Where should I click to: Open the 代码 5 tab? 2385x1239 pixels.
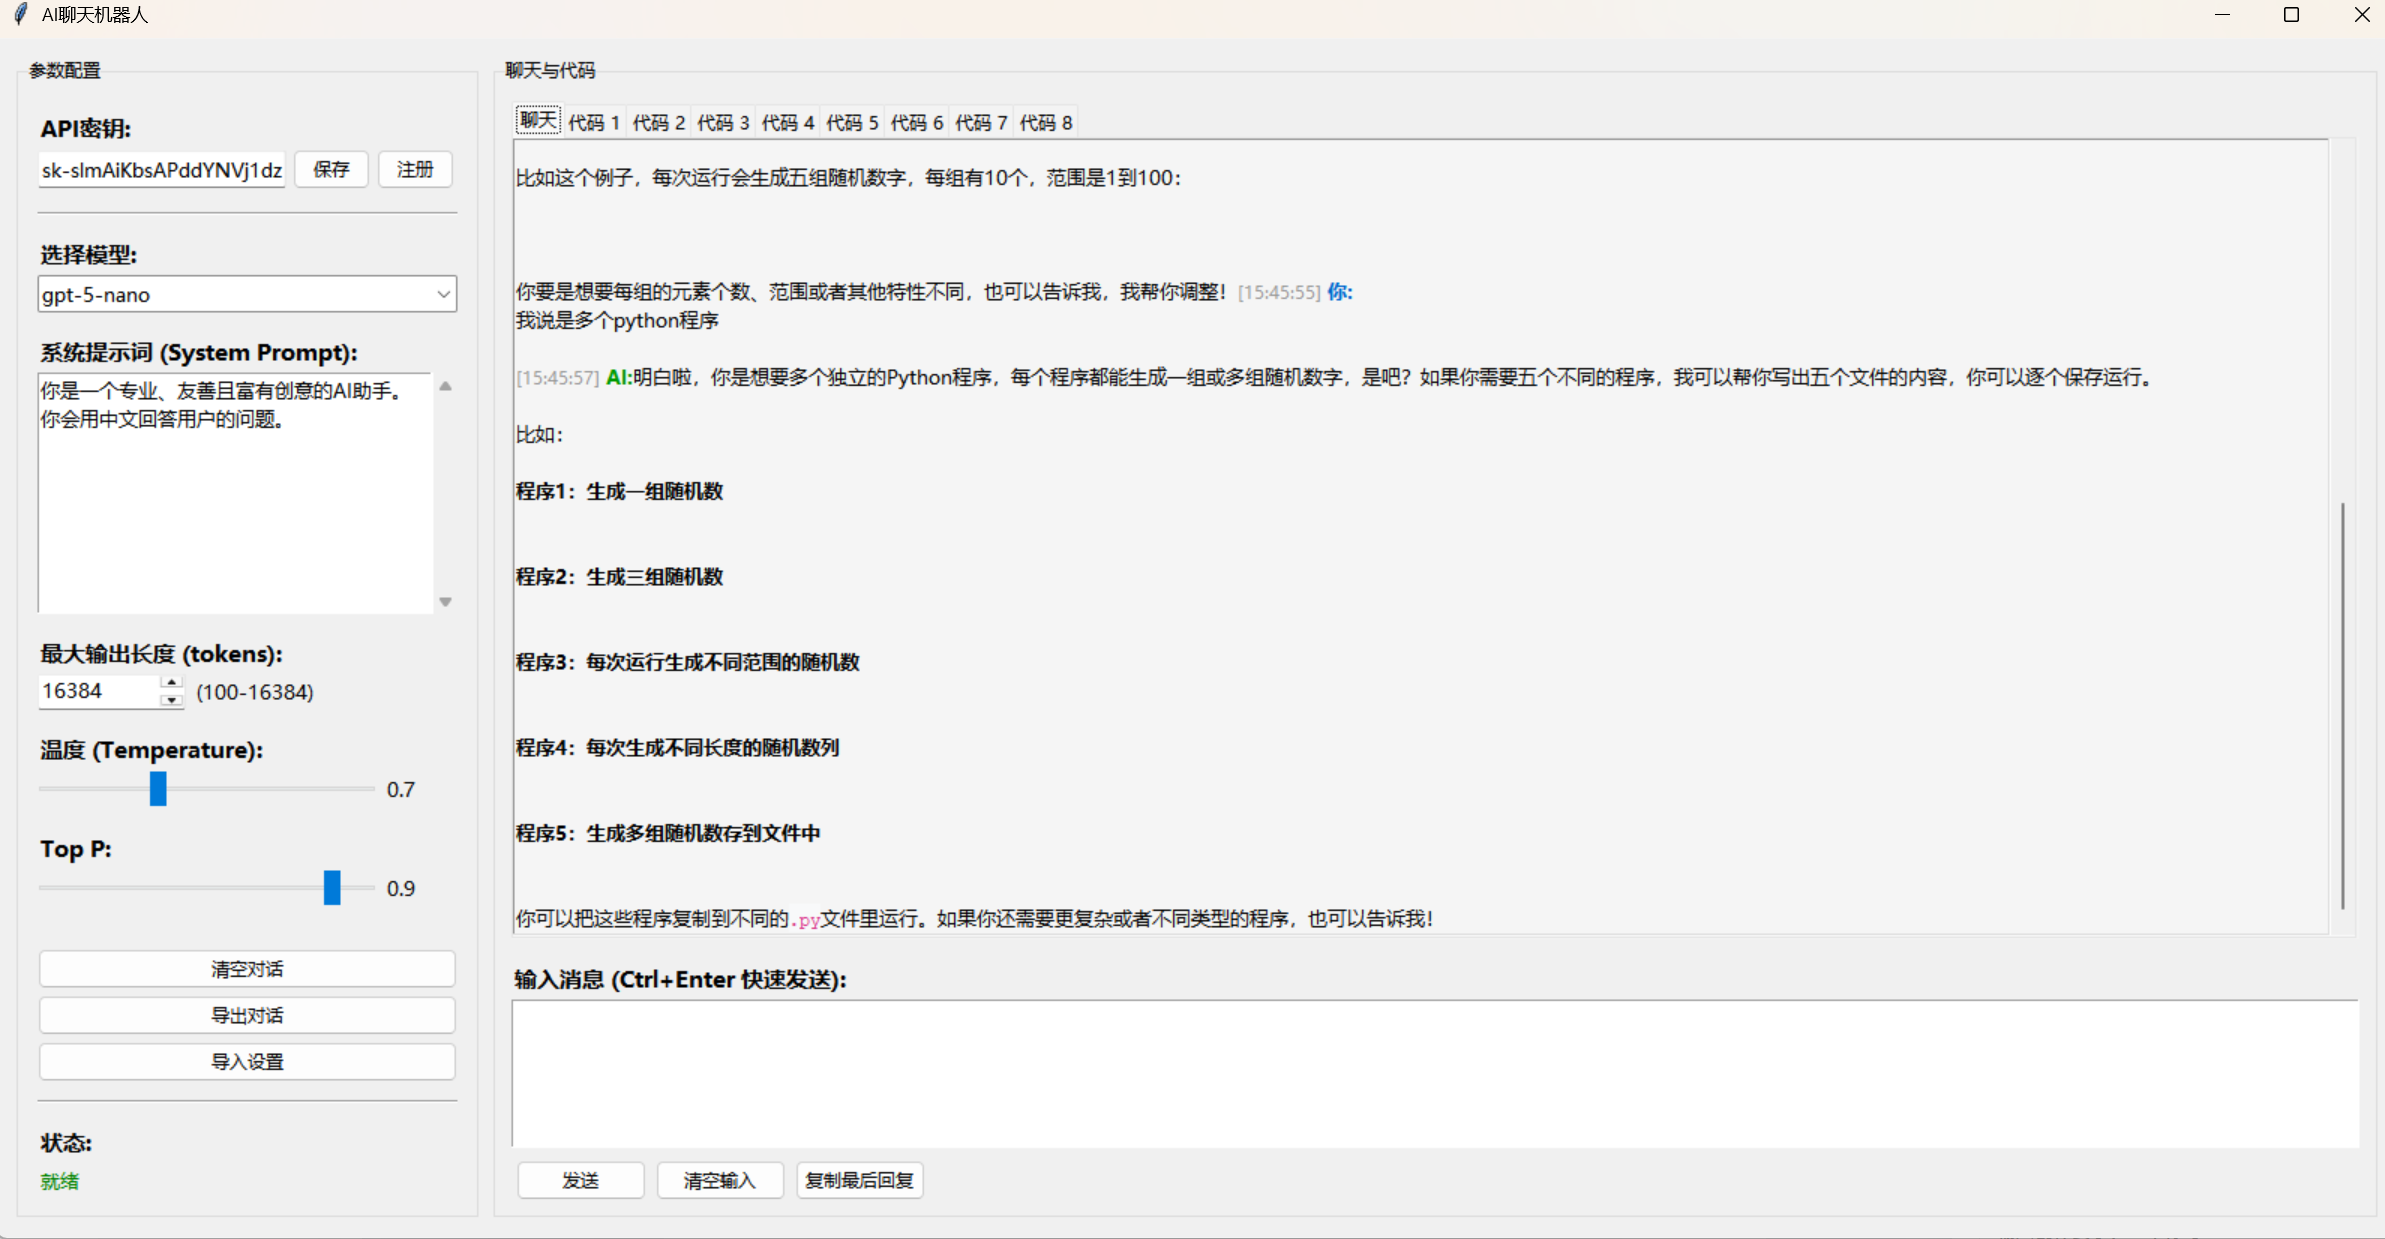click(852, 122)
